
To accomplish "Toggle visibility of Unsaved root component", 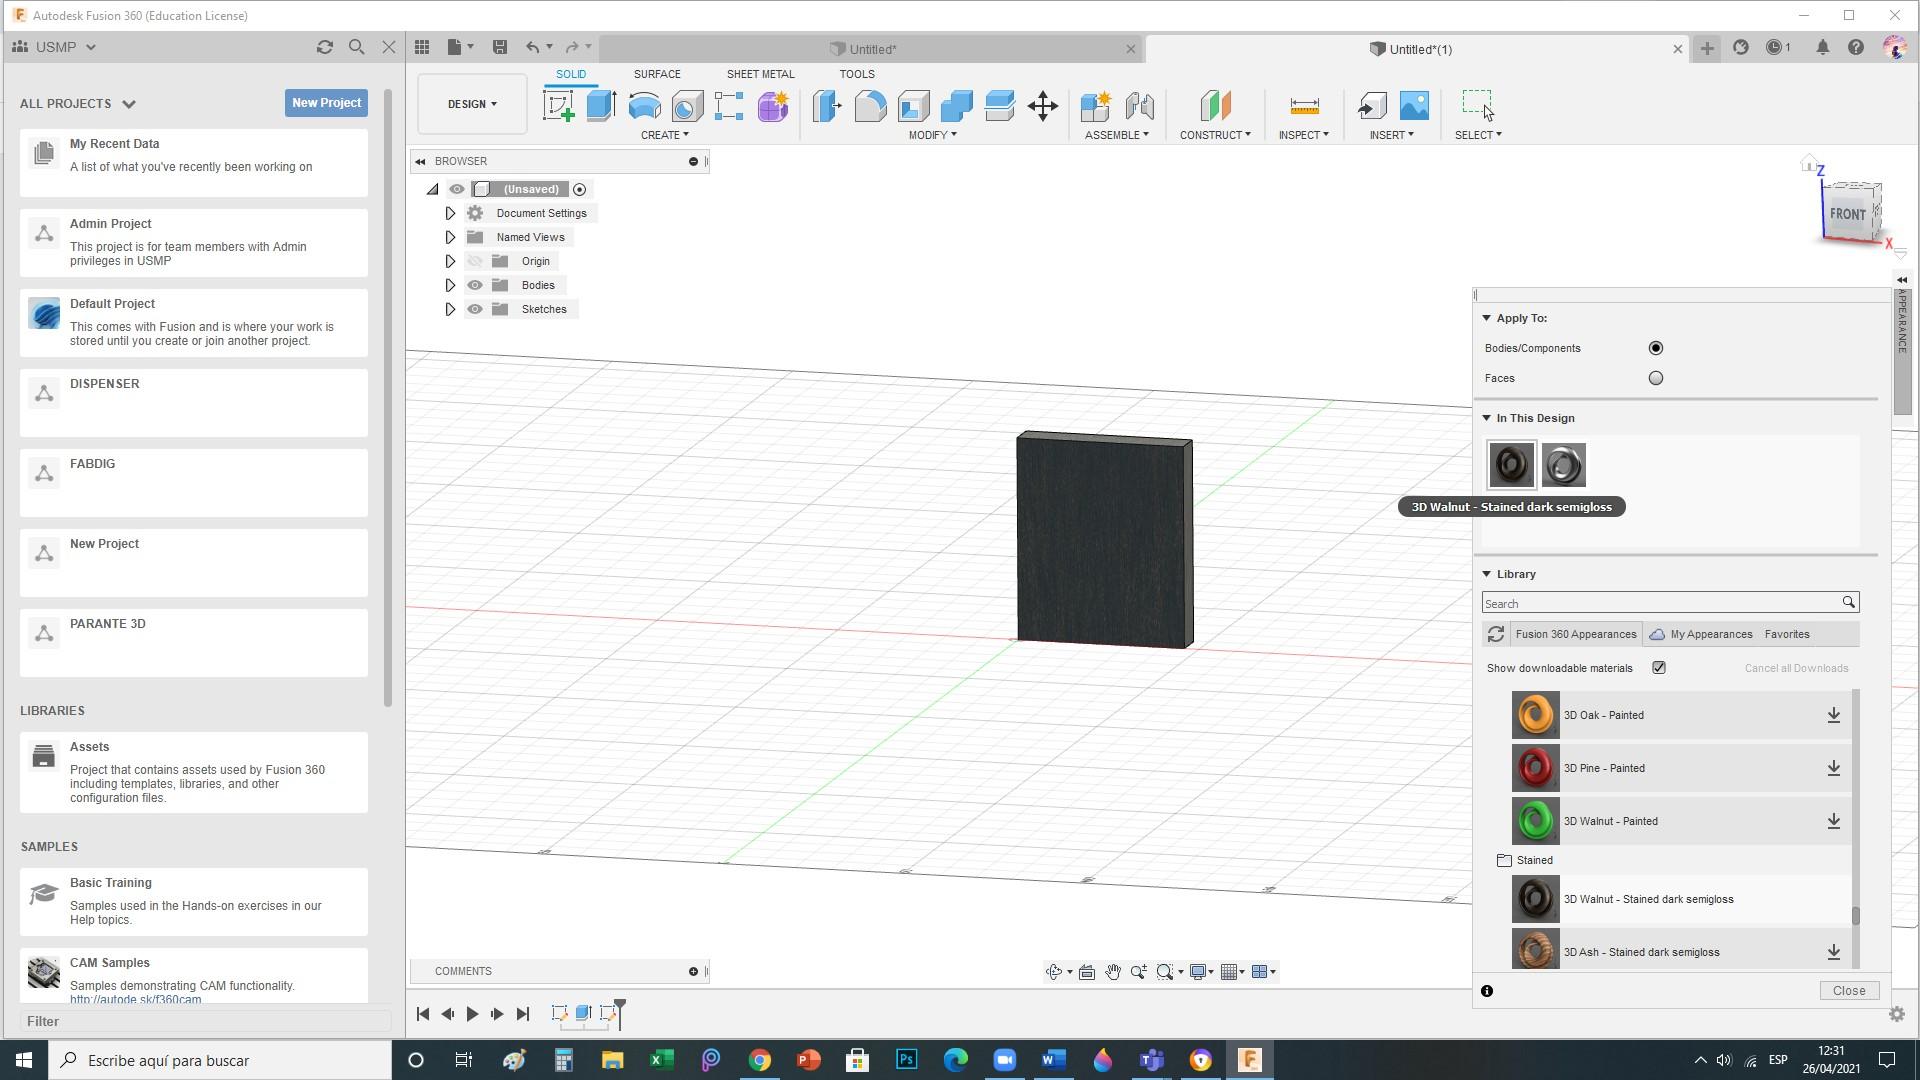I will click(457, 189).
